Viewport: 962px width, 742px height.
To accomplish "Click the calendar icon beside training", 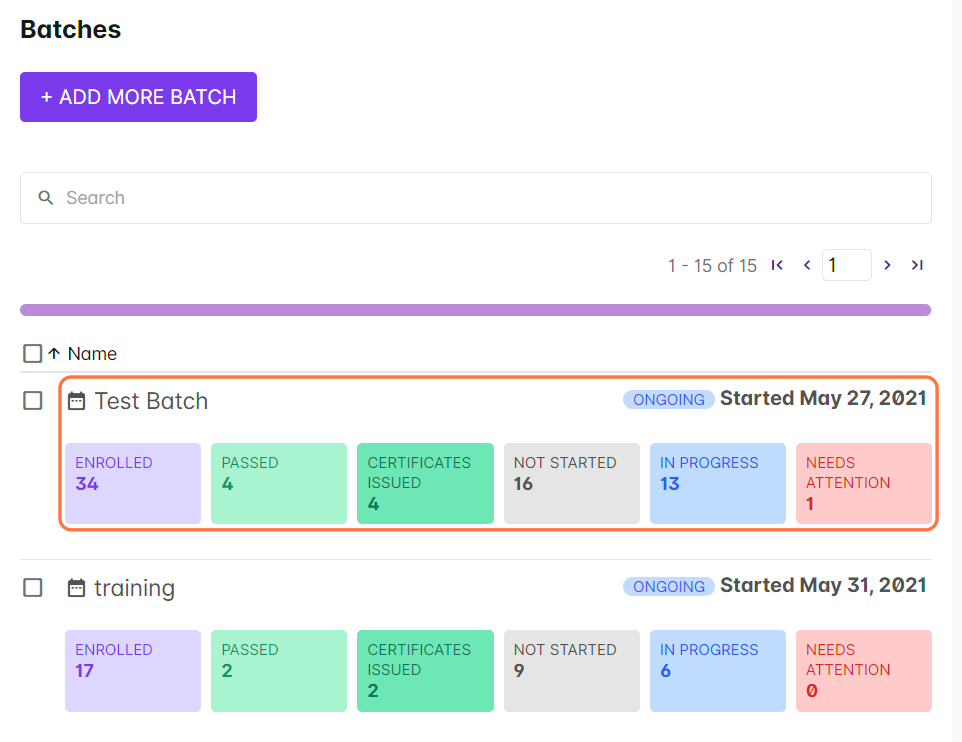I will pos(76,588).
